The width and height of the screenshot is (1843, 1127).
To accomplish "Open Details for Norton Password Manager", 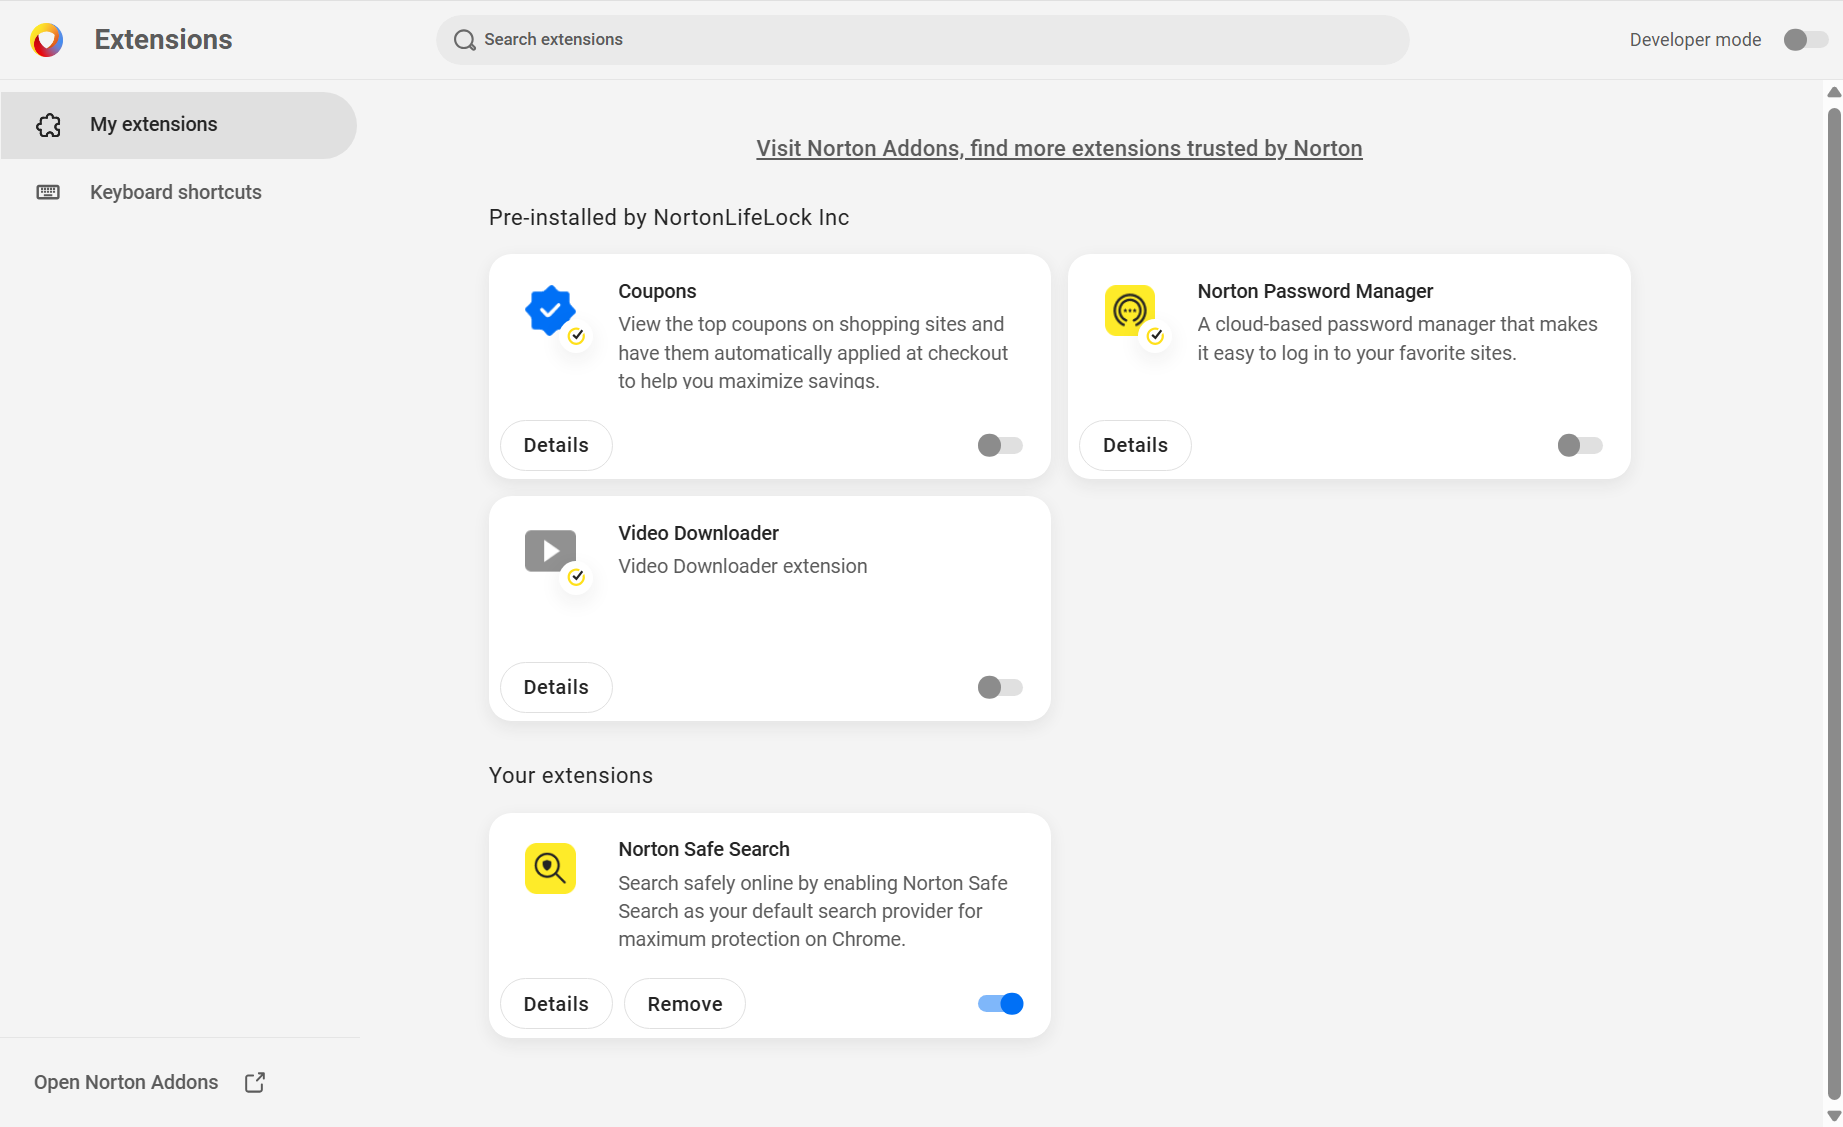I will [1135, 445].
